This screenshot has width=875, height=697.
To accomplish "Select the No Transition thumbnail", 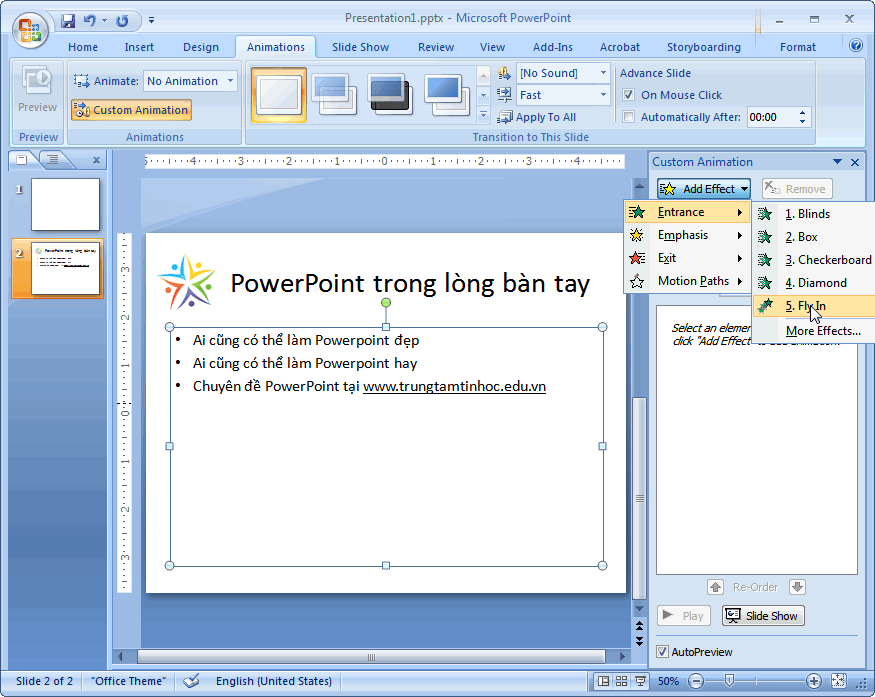I will click(x=279, y=94).
